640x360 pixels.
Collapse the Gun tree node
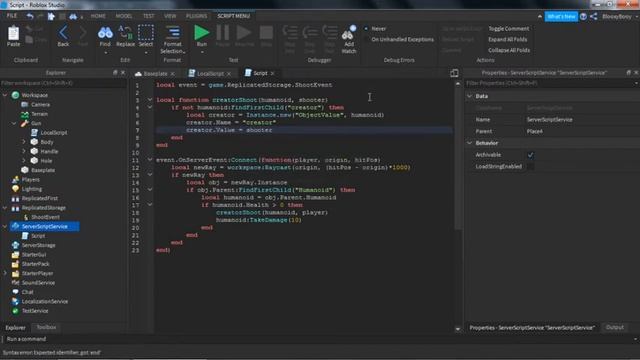[x=14, y=123]
